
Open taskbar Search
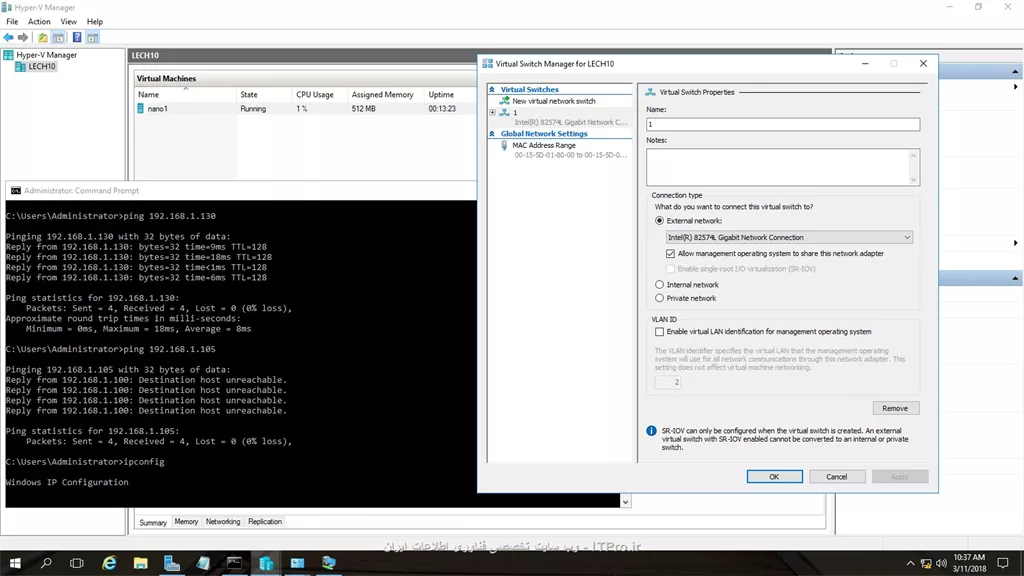[46, 563]
